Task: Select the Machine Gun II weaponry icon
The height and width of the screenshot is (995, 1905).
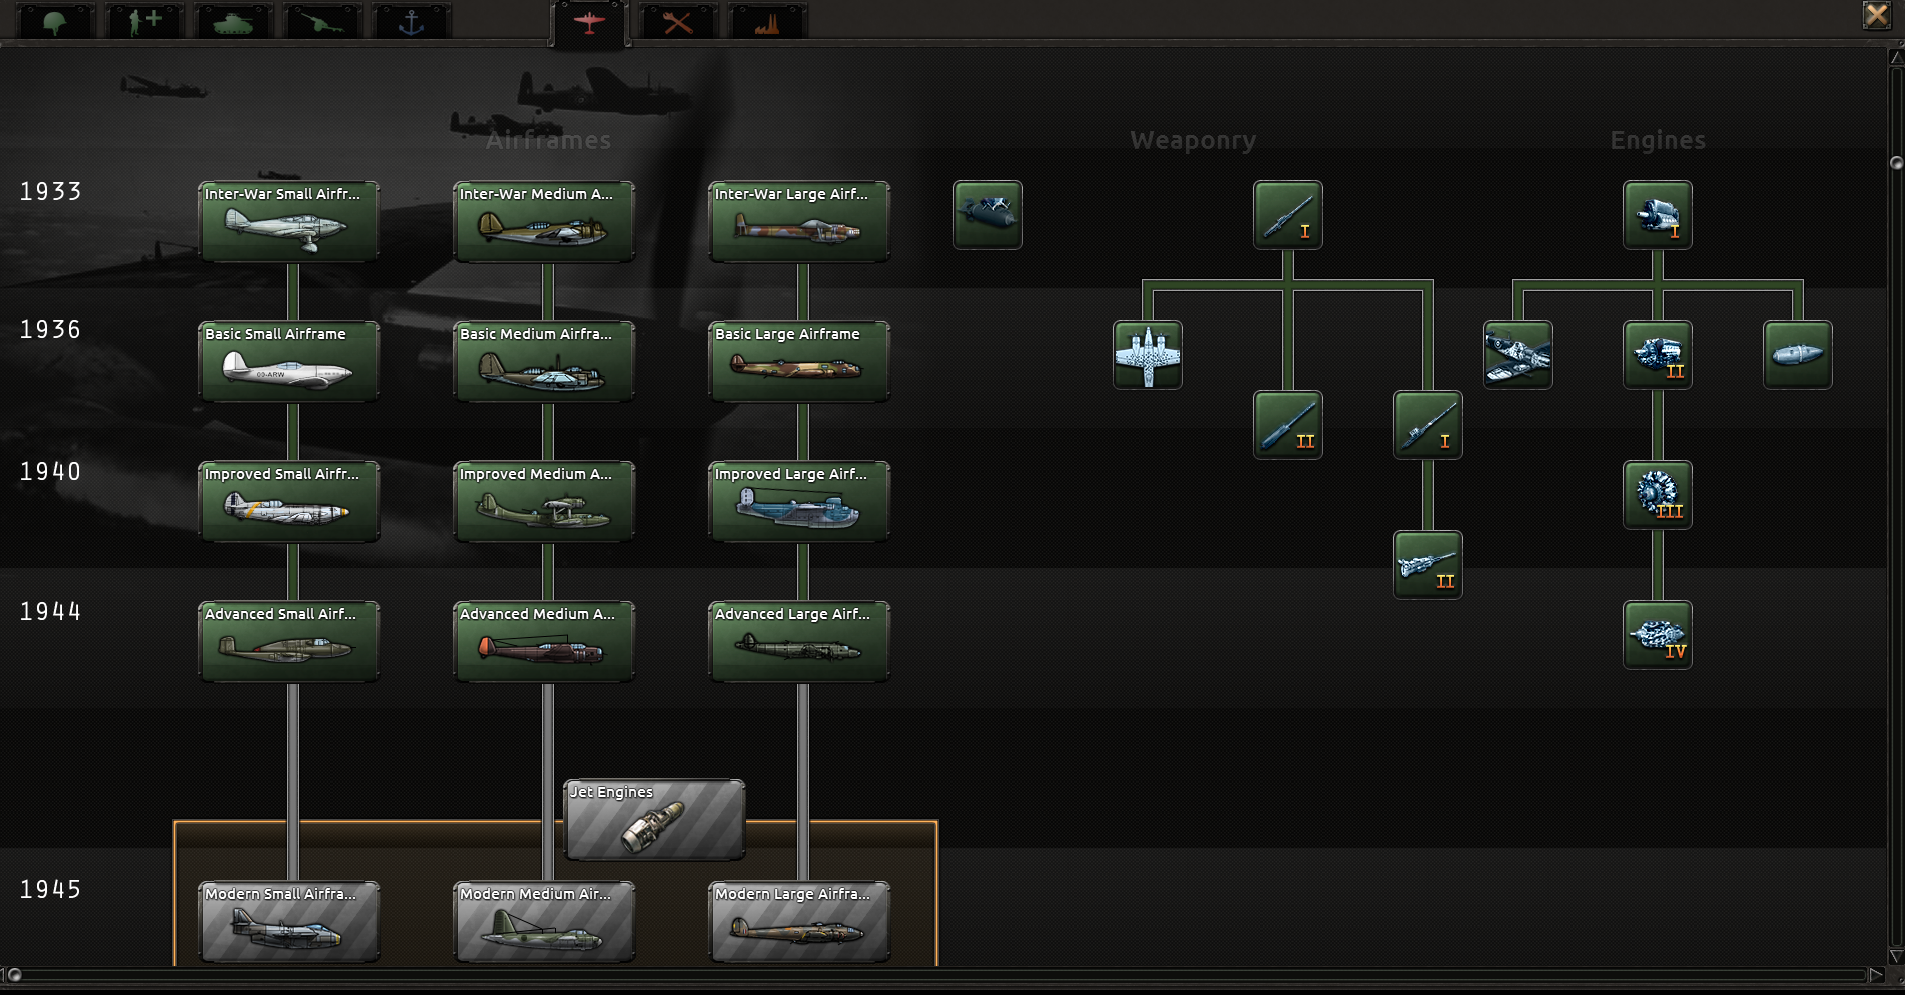Action: [x=1287, y=425]
